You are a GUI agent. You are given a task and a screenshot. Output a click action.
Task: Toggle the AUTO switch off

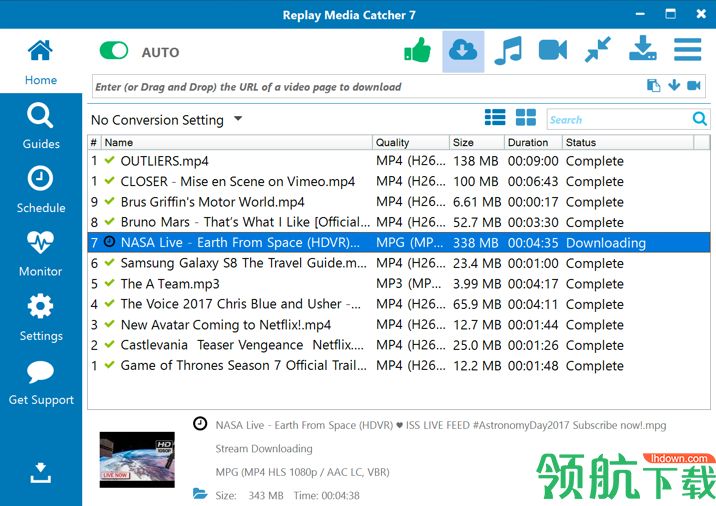coord(114,50)
